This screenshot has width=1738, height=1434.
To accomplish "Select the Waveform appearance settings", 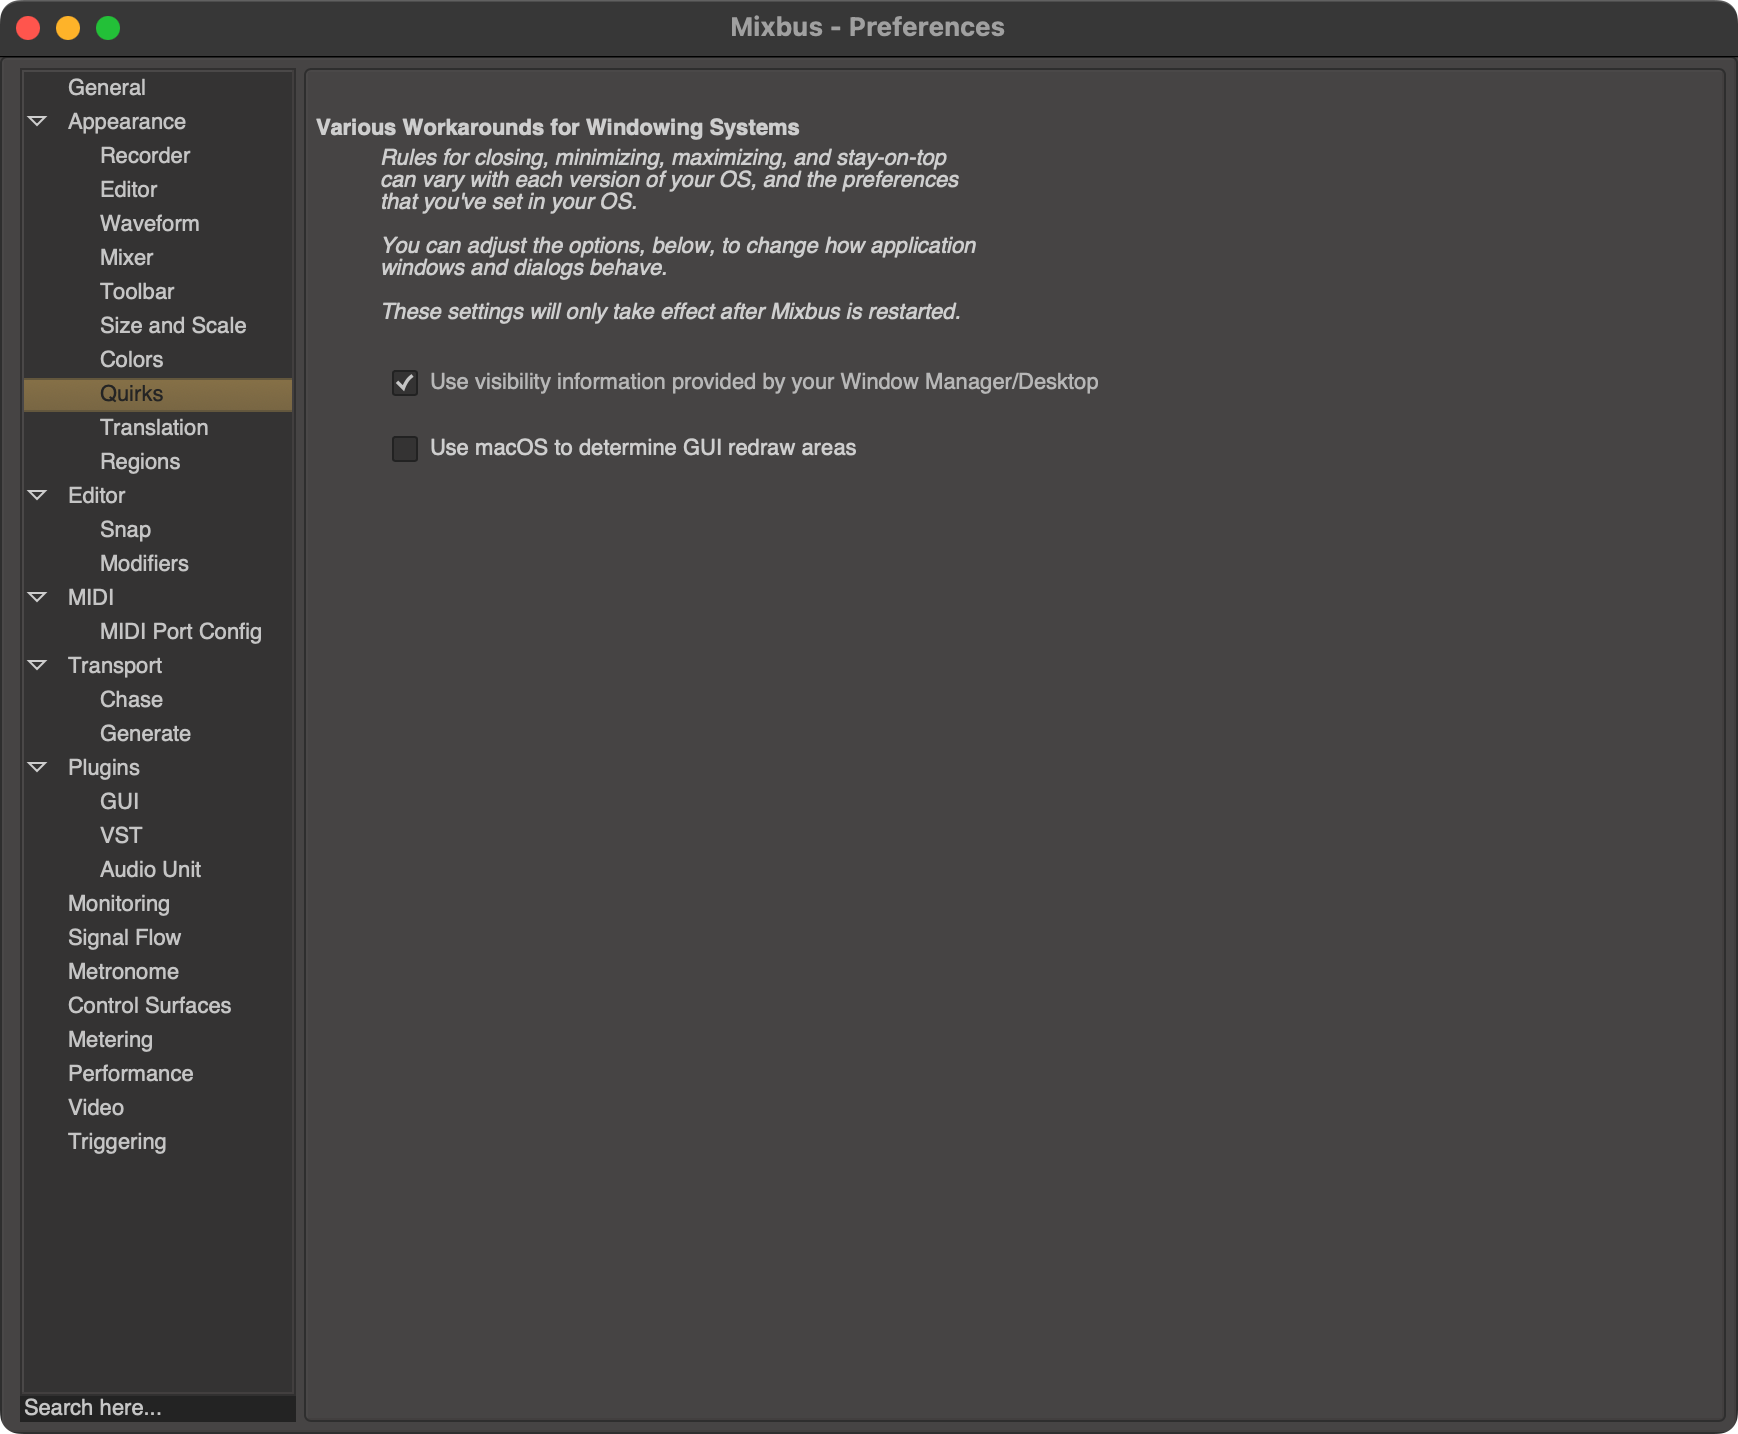I will [149, 223].
